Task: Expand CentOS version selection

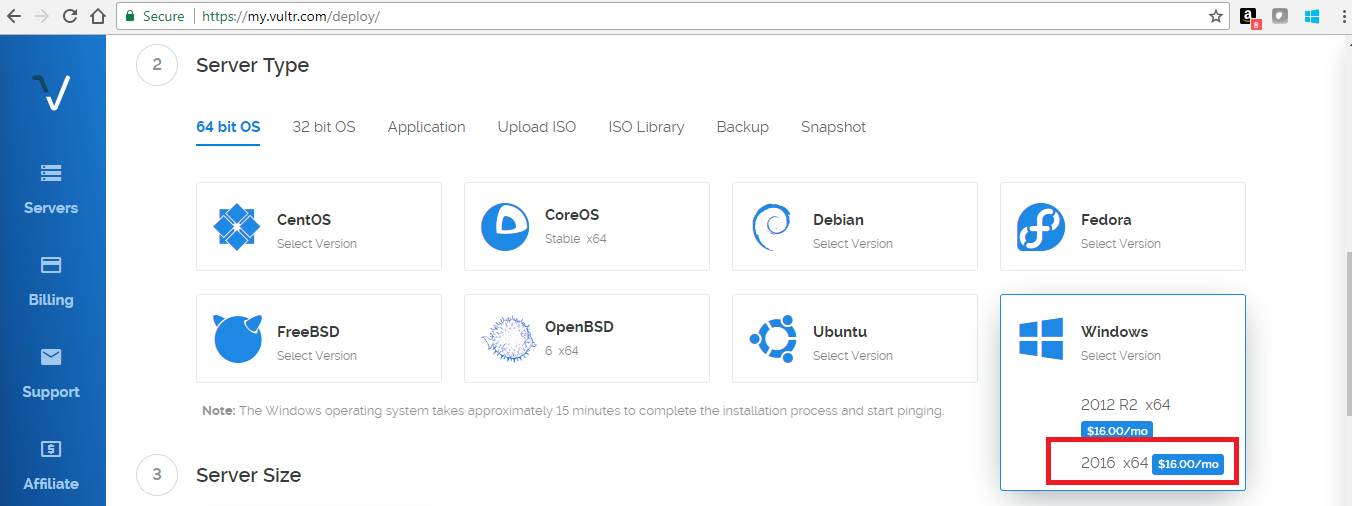Action: click(319, 226)
